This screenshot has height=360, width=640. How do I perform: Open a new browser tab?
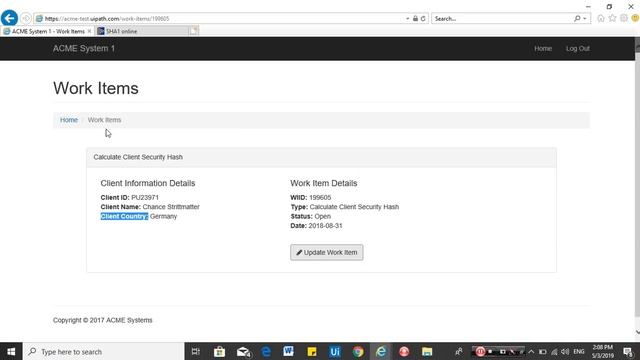pyautogui.click(x=193, y=31)
